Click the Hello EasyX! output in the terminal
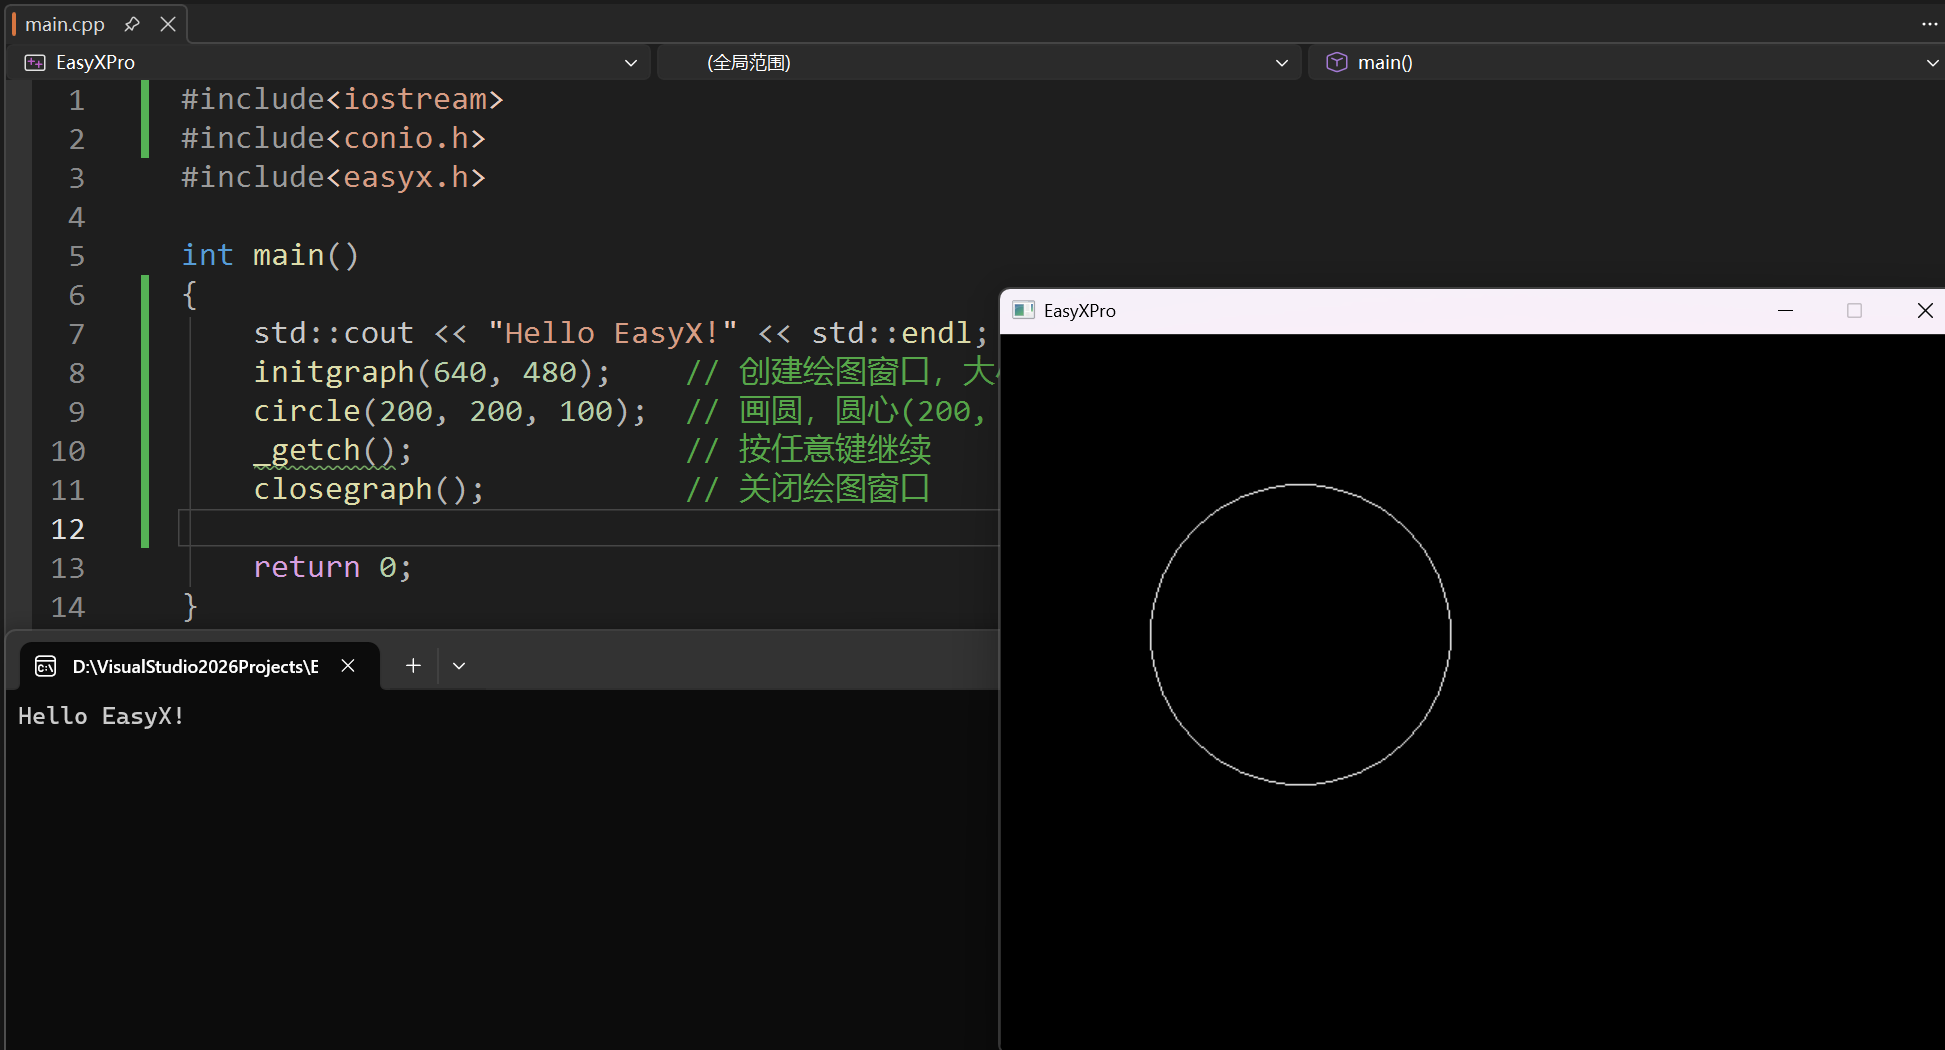The height and width of the screenshot is (1050, 1945). pyautogui.click(x=101, y=715)
